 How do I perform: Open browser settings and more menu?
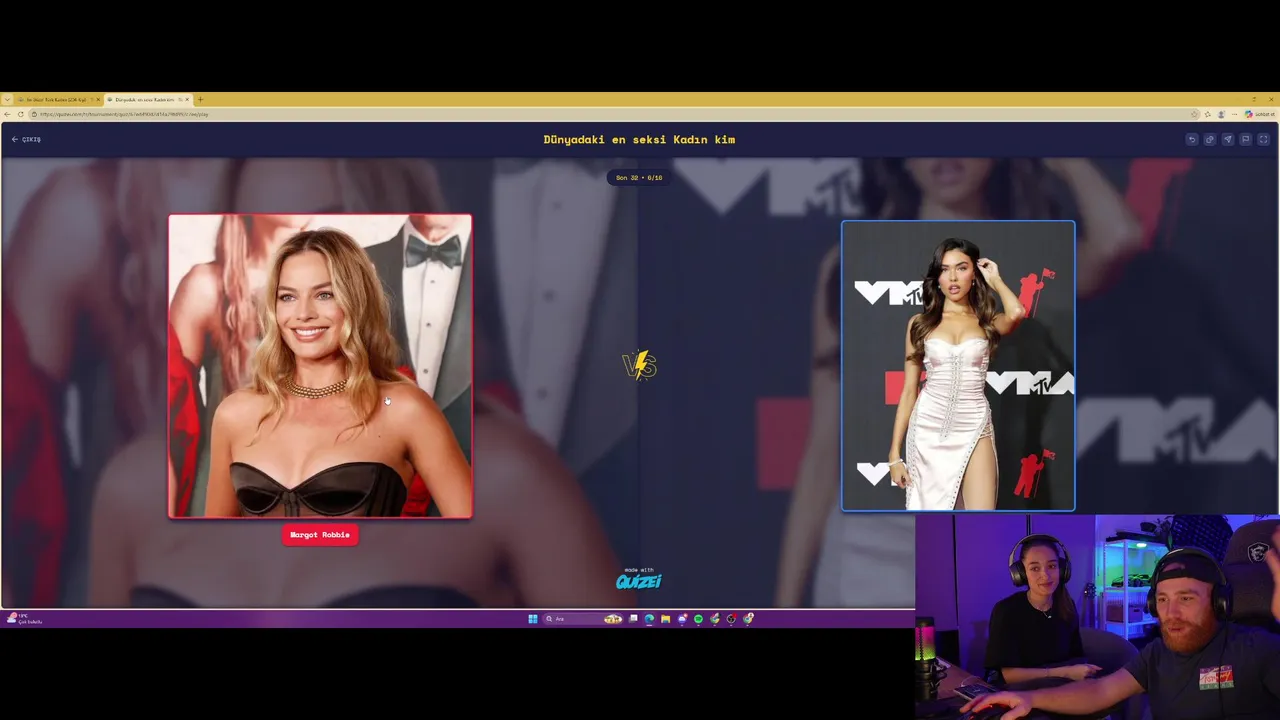[1234, 114]
